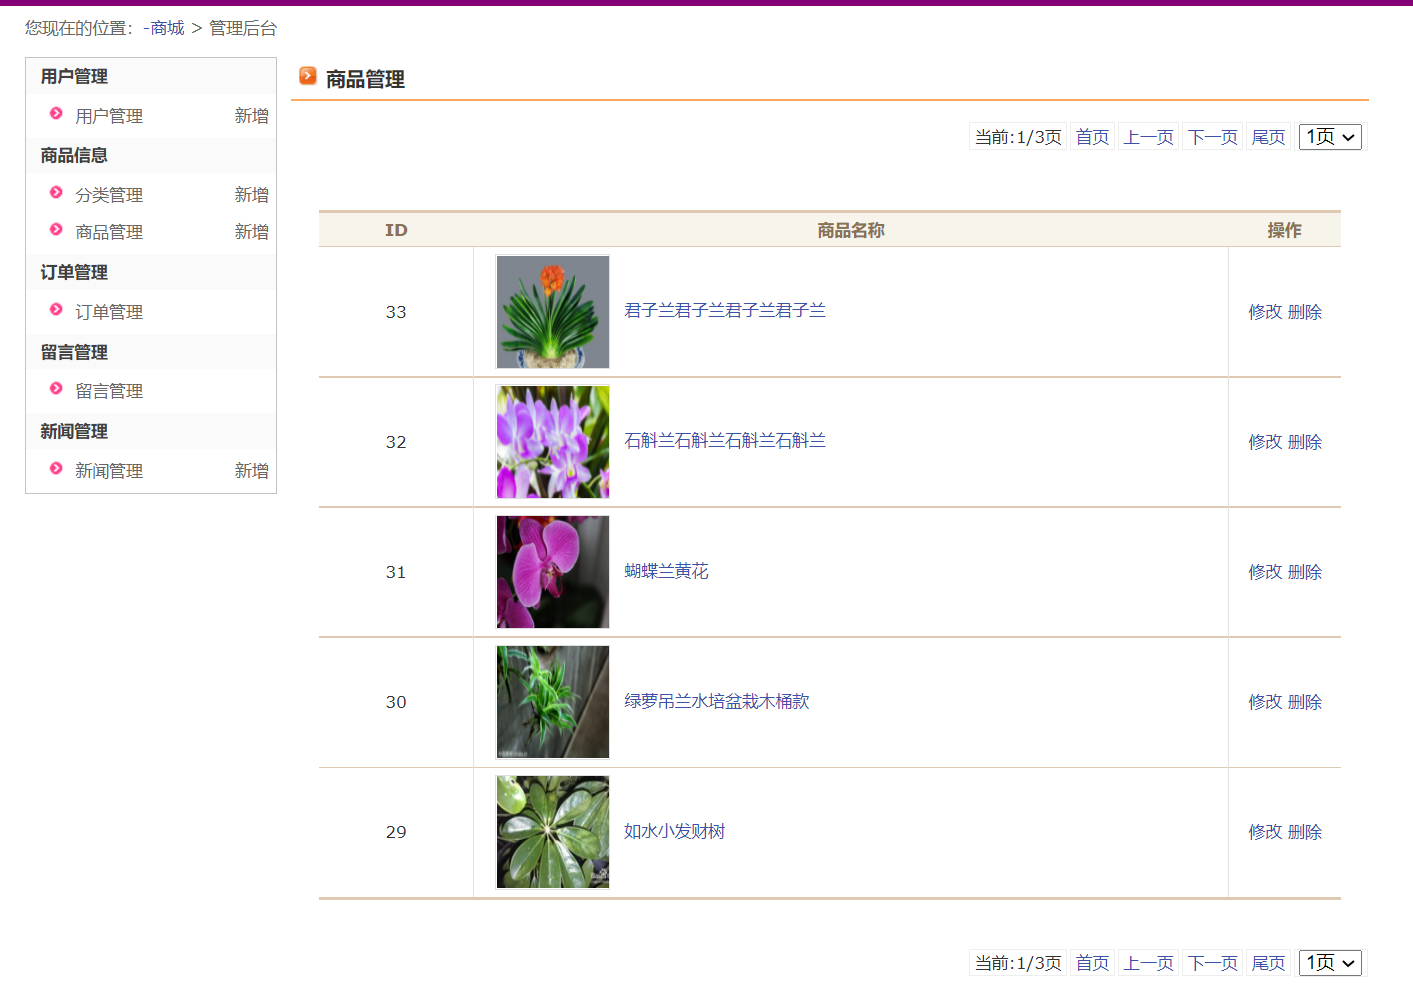
Task: Jump to 尾页 in the bottom pagination
Action: pyautogui.click(x=1269, y=963)
